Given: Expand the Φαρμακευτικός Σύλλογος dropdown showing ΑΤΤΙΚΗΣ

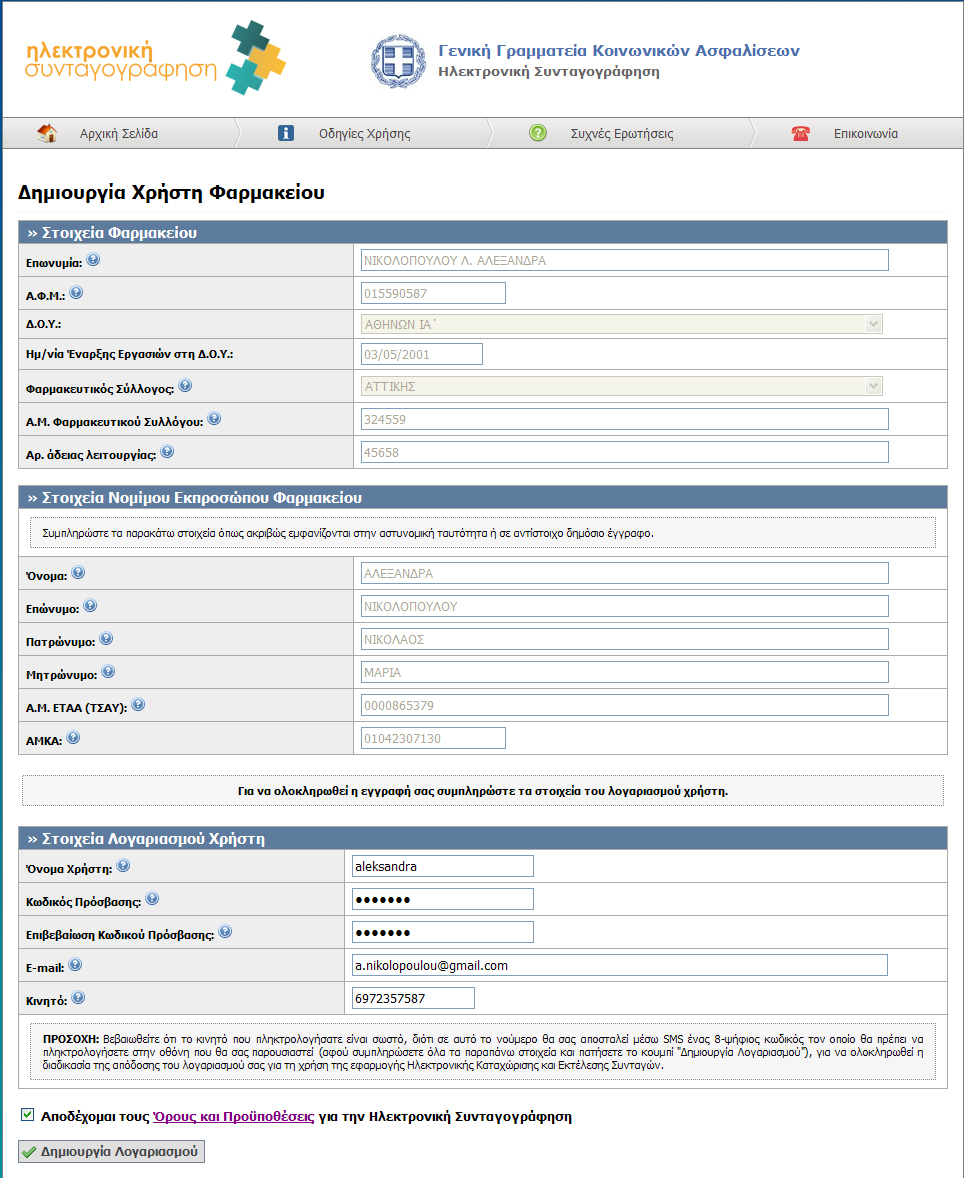Looking at the screenshot, I should 621,386.
